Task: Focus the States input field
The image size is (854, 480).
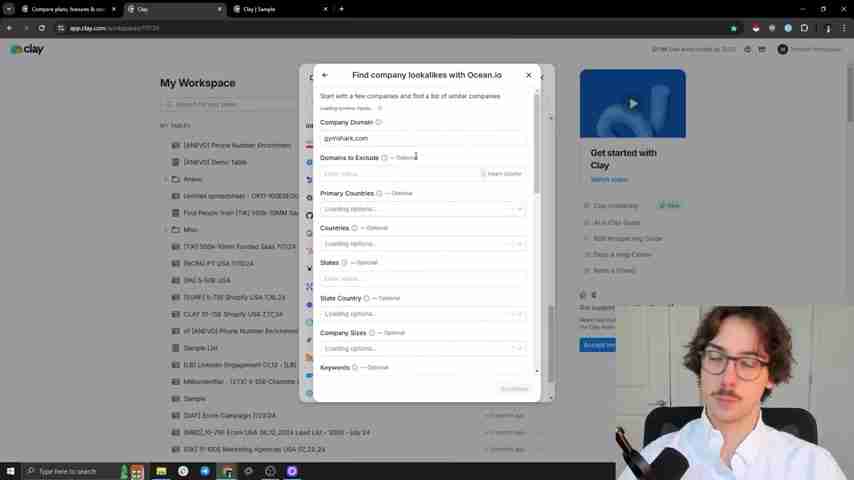Action: (423, 278)
